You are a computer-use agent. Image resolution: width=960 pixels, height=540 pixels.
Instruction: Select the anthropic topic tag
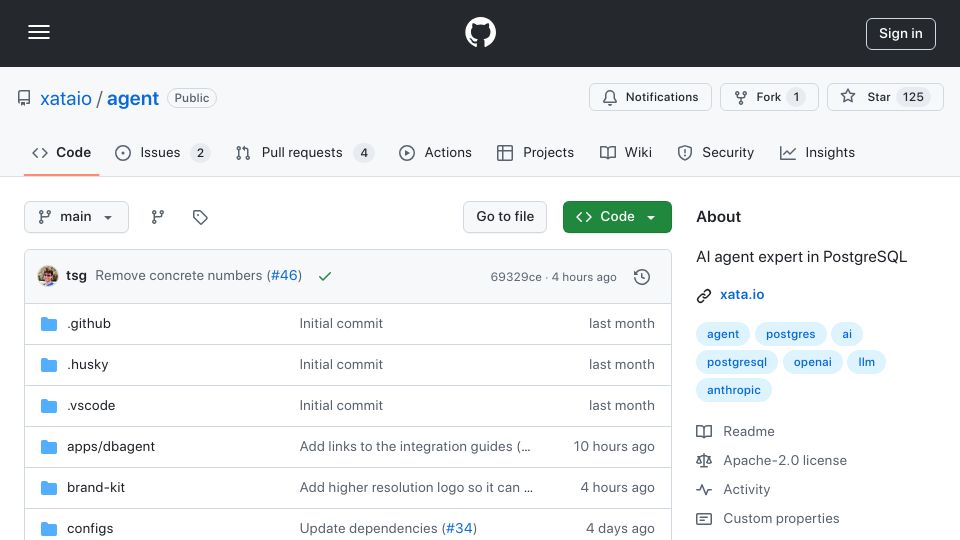[x=733, y=390]
